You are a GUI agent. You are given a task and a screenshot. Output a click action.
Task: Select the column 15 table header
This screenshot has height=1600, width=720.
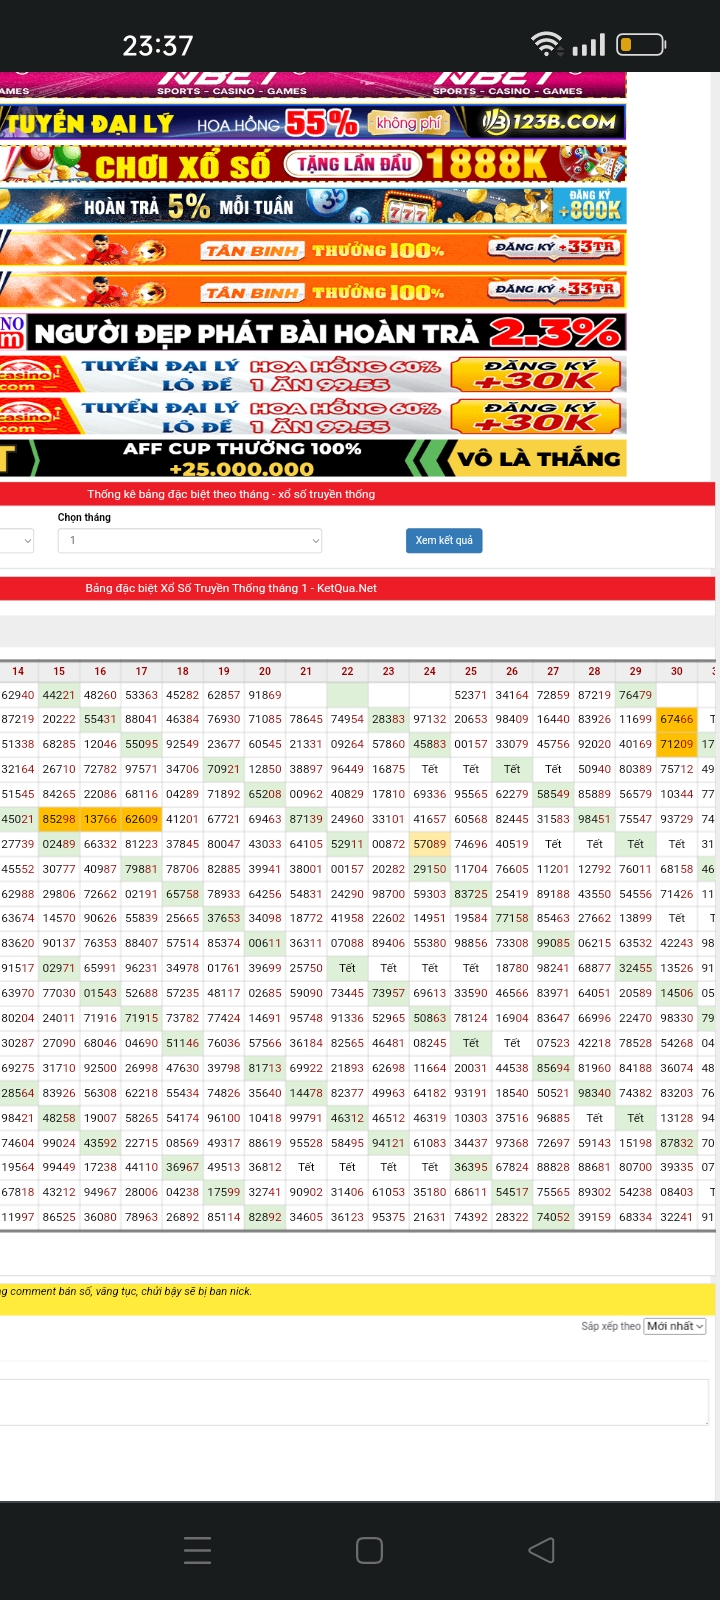coord(59,671)
